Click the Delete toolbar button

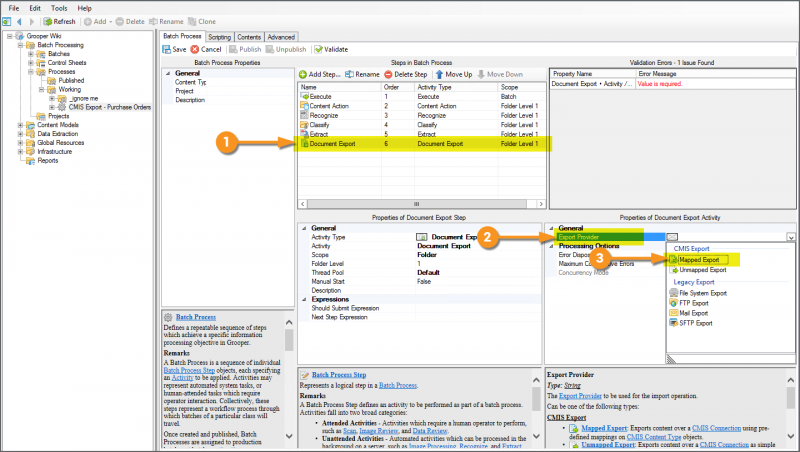click(130, 21)
